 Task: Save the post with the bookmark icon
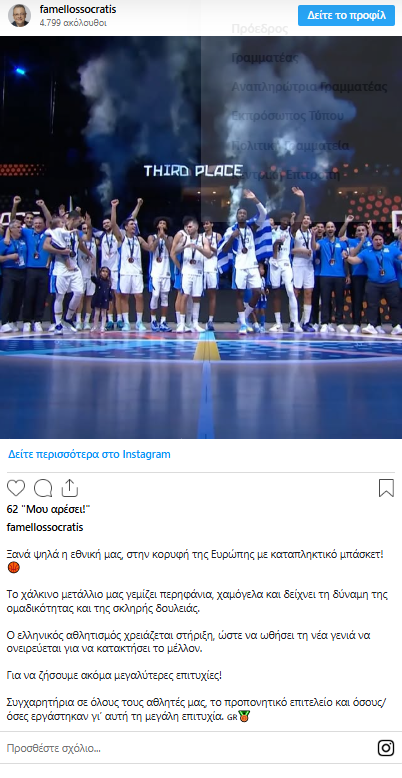pyautogui.click(x=386, y=488)
